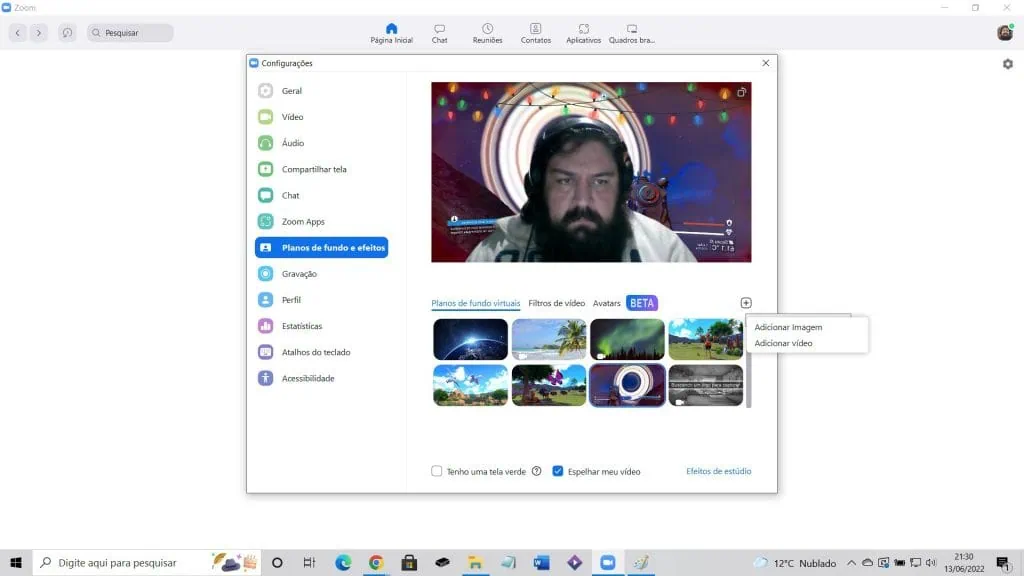
Task: Open the Acessibilidade settings section
Action: (309, 378)
